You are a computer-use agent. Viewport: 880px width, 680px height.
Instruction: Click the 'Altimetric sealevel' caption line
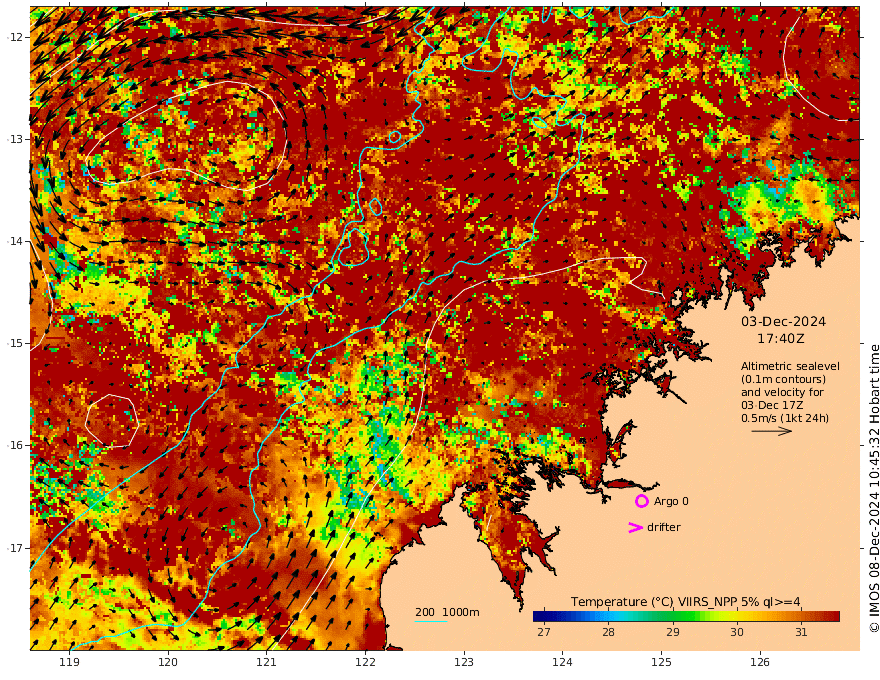(790, 366)
